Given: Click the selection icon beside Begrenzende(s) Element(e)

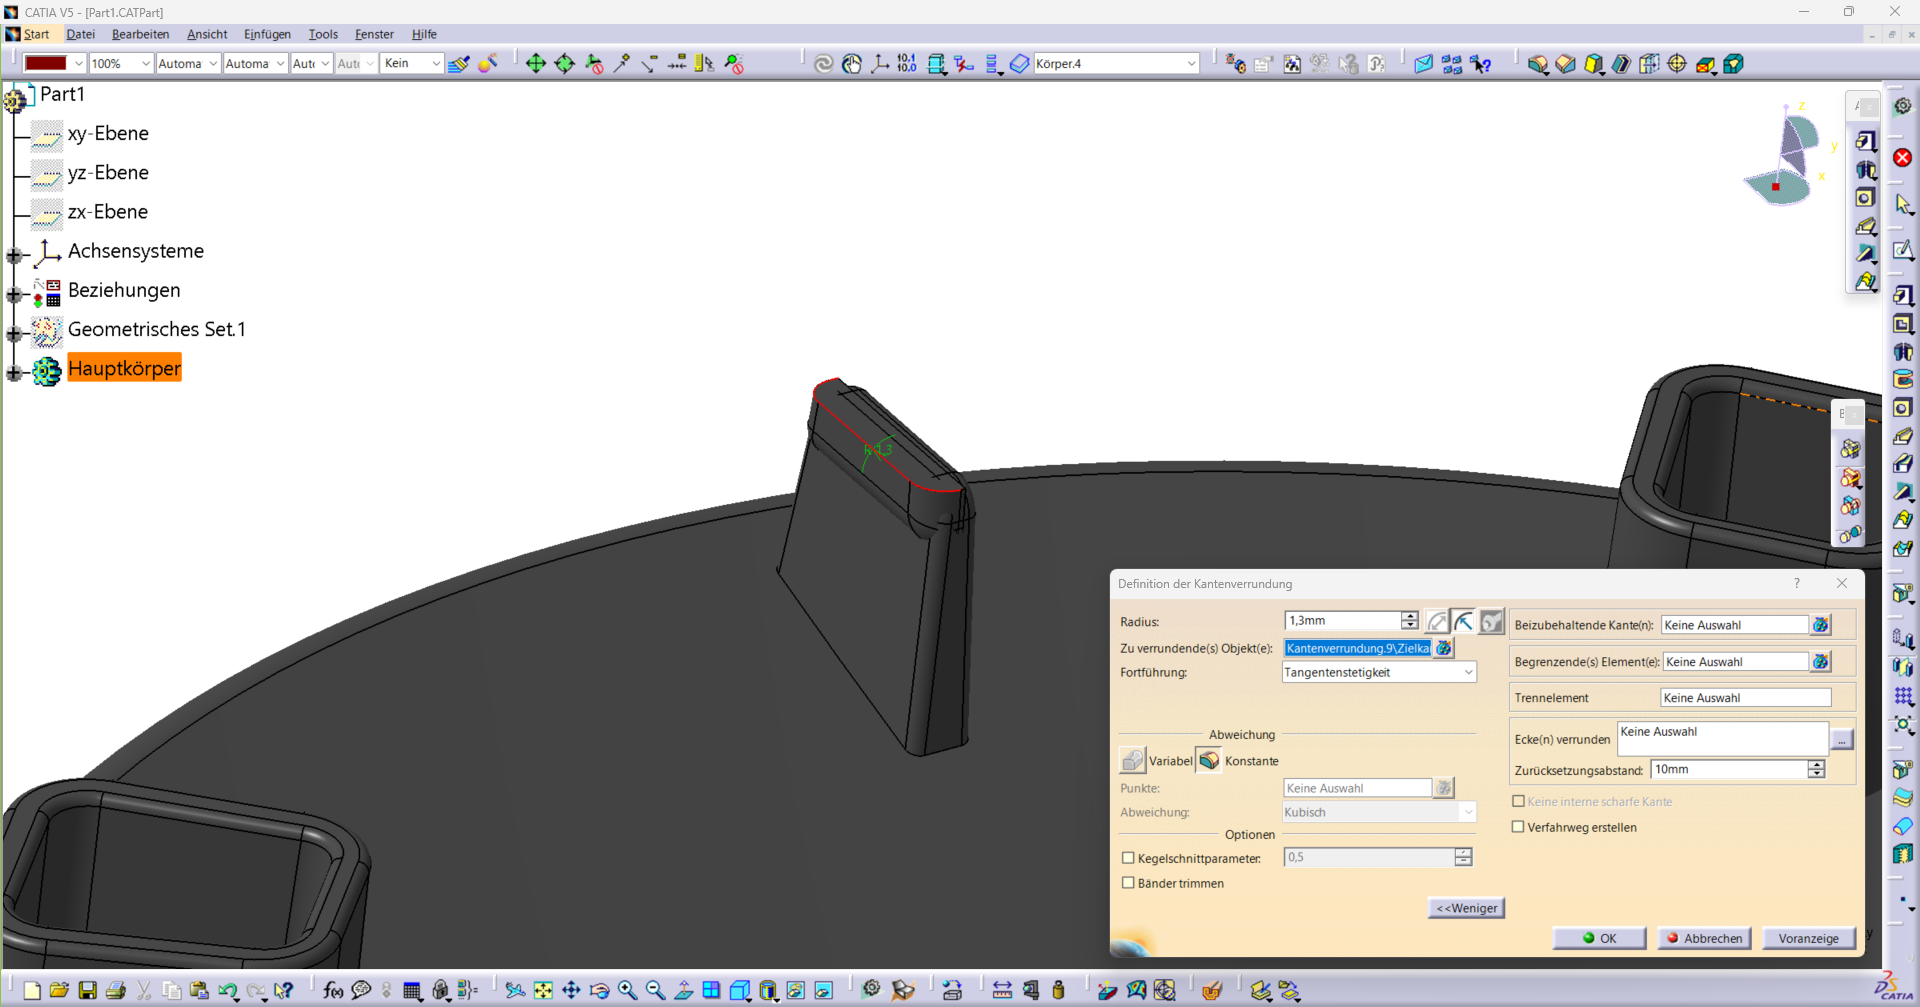Looking at the screenshot, I should (x=1821, y=662).
